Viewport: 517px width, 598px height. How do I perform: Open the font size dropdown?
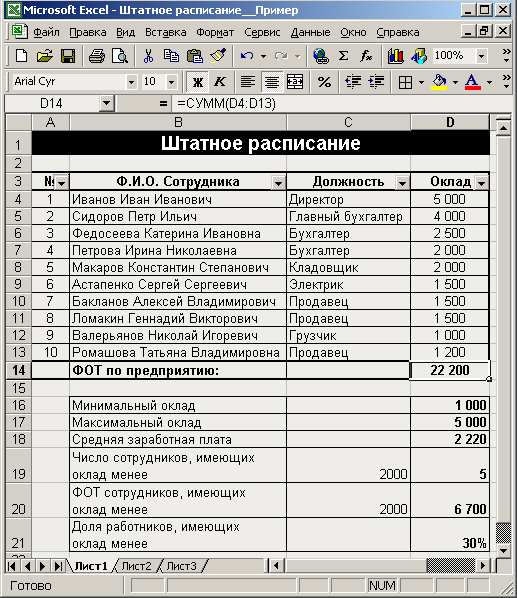(x=172, y=82)
